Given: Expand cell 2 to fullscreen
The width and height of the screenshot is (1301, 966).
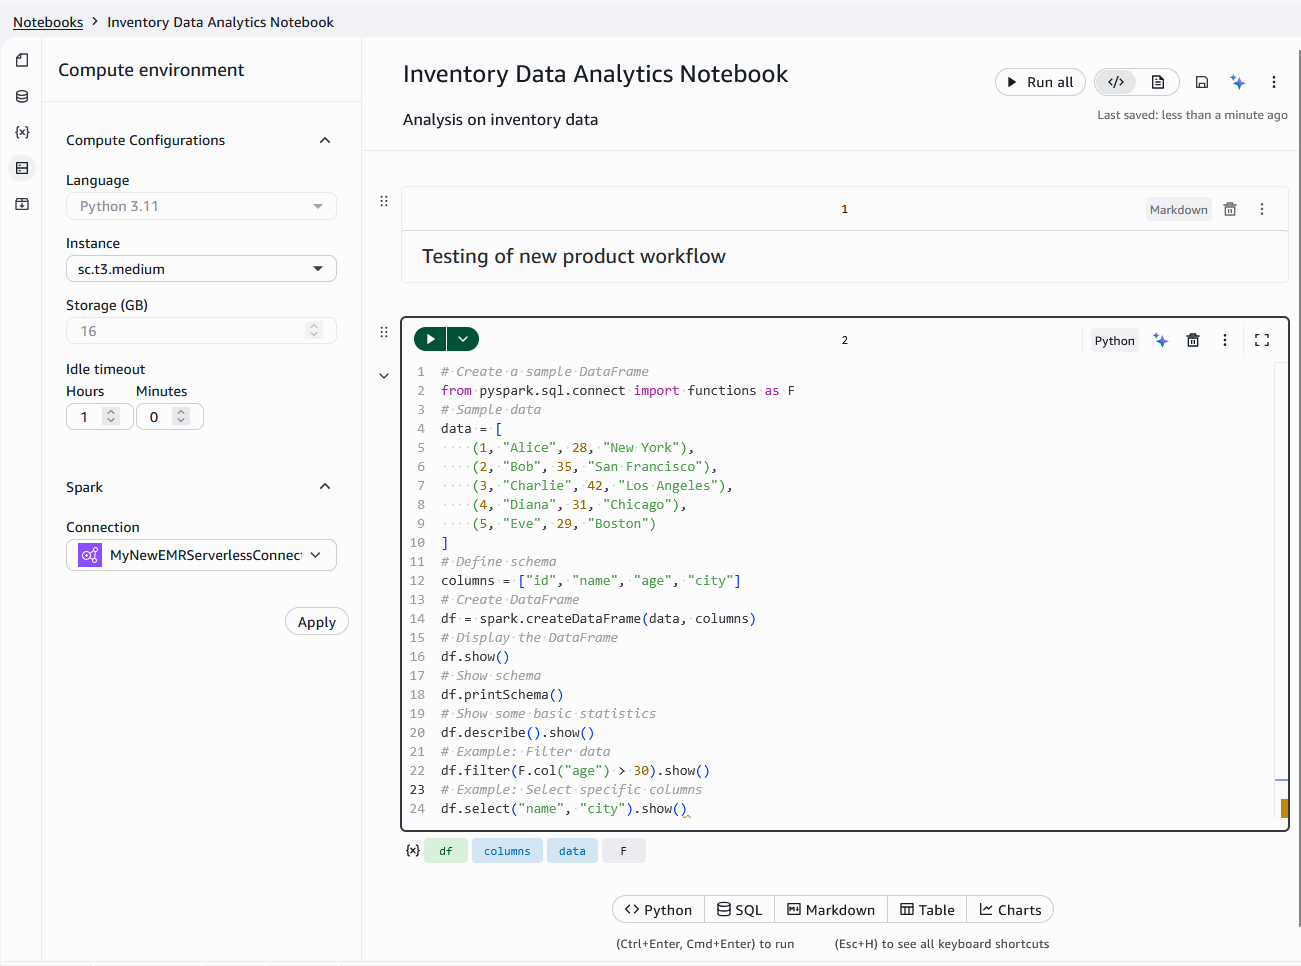Looking at the screenshot, I should [1262, 340].
